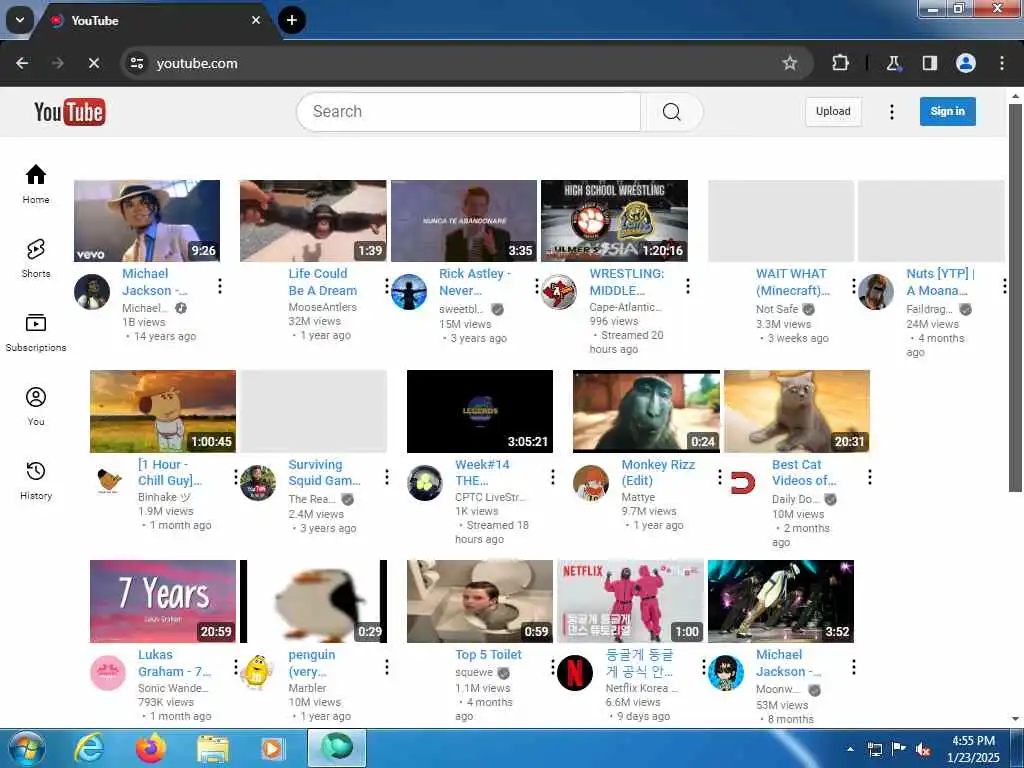The width and height of the screenshot is (1024, 768).
Task: Click the Upload button
Action: click(x=833, y=112)
